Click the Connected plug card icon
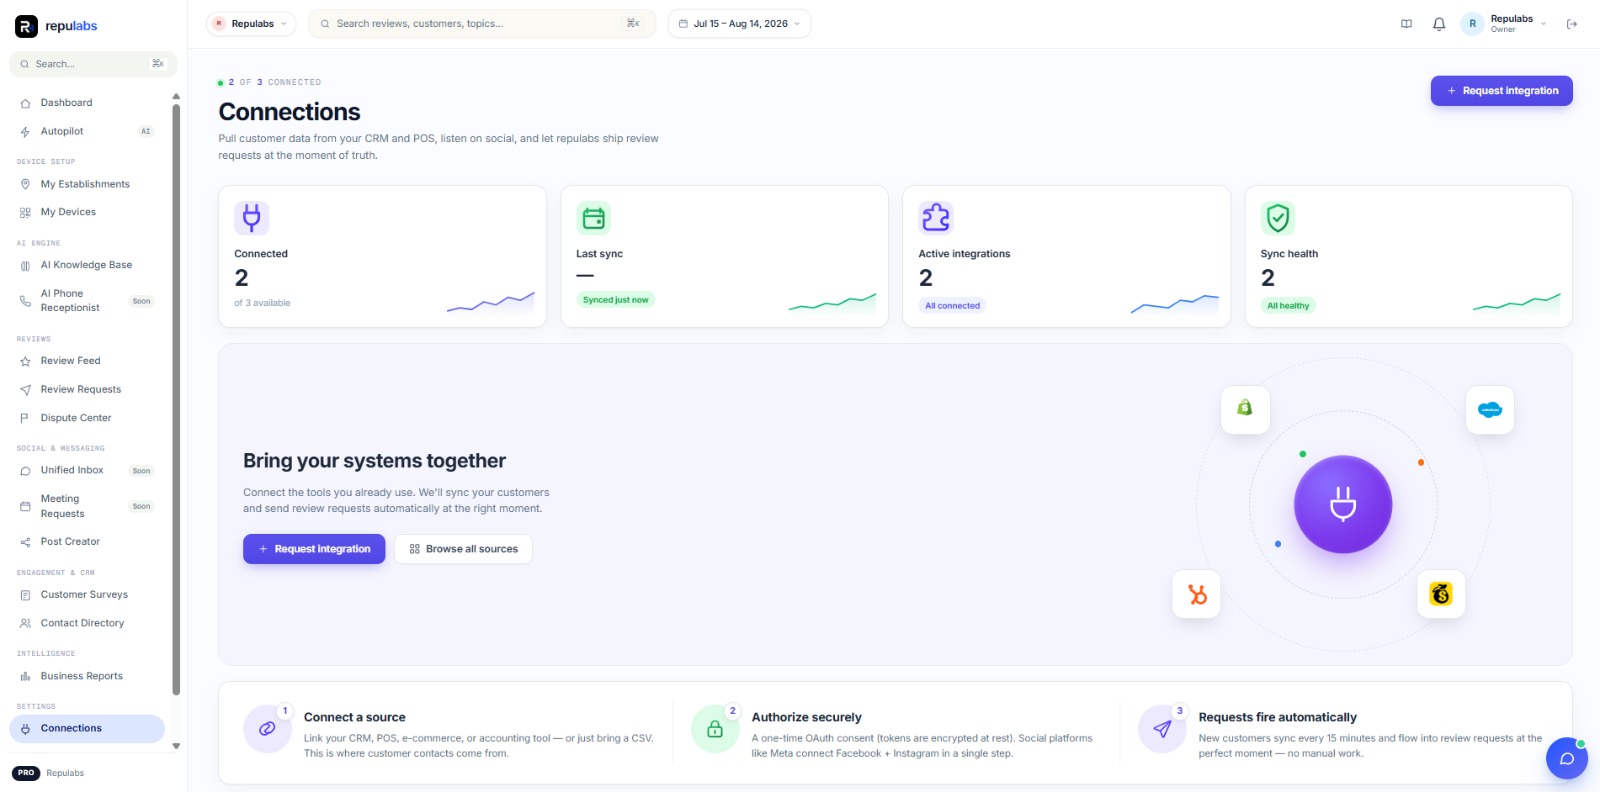 click(252, 218)
